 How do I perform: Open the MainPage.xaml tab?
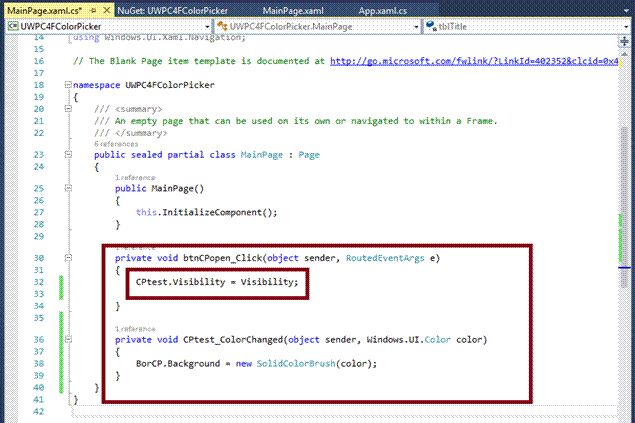point(293,11)
